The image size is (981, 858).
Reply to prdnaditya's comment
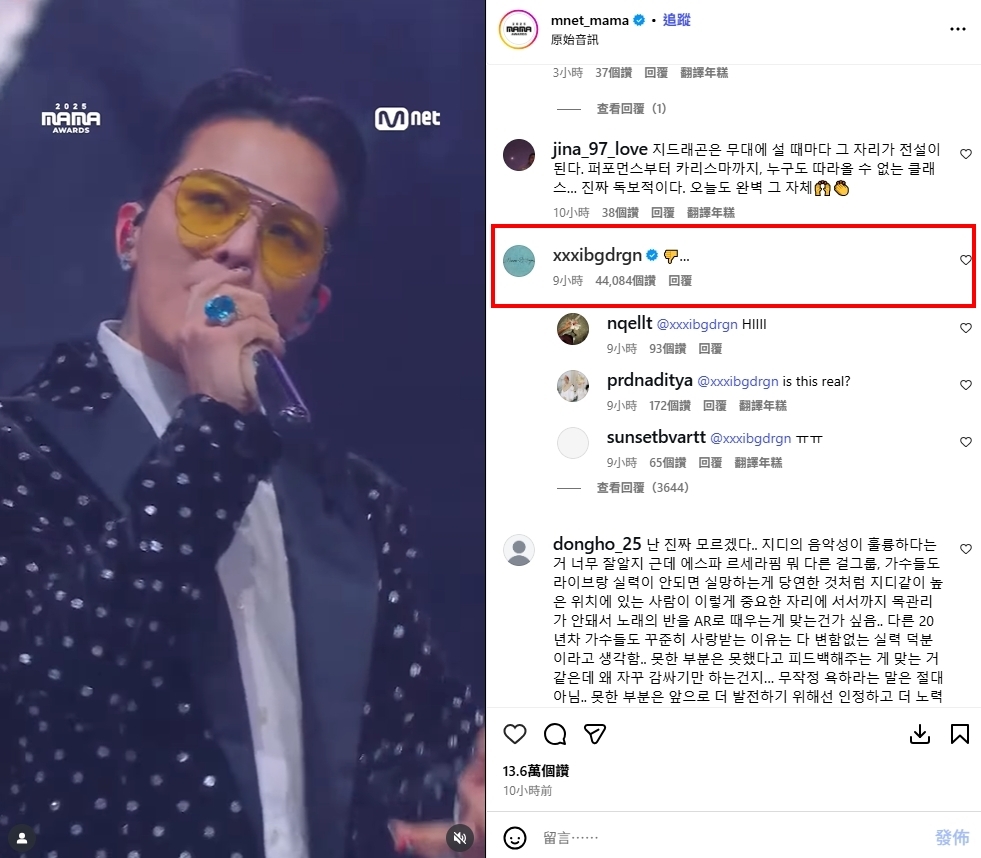(x=714, y=406)
